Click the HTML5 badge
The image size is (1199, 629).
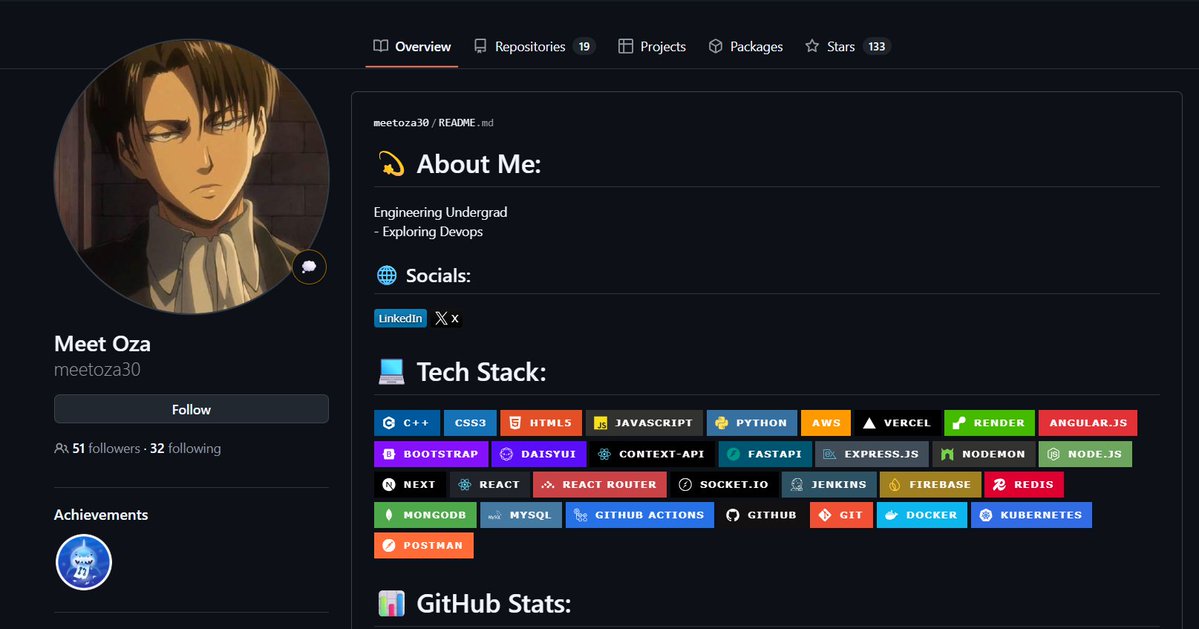click(541, 423)
